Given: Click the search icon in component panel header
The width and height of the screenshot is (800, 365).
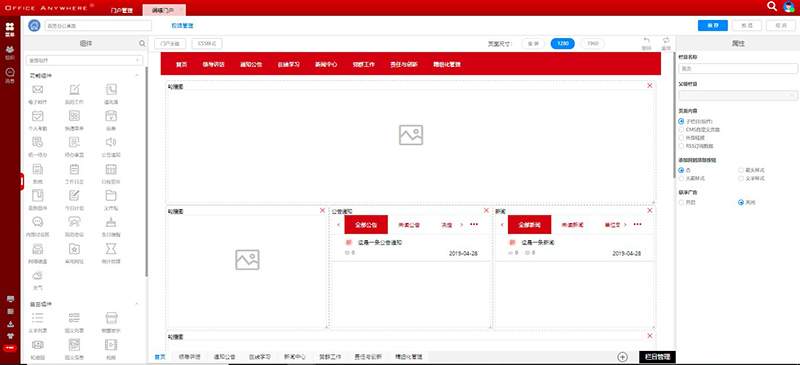Looking at the screenshot, I should coord(142,44).
